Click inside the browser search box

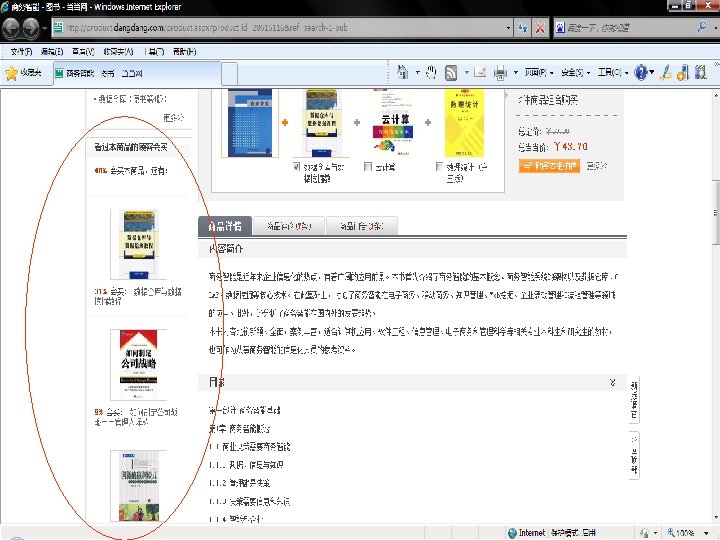tap(629, 28)
